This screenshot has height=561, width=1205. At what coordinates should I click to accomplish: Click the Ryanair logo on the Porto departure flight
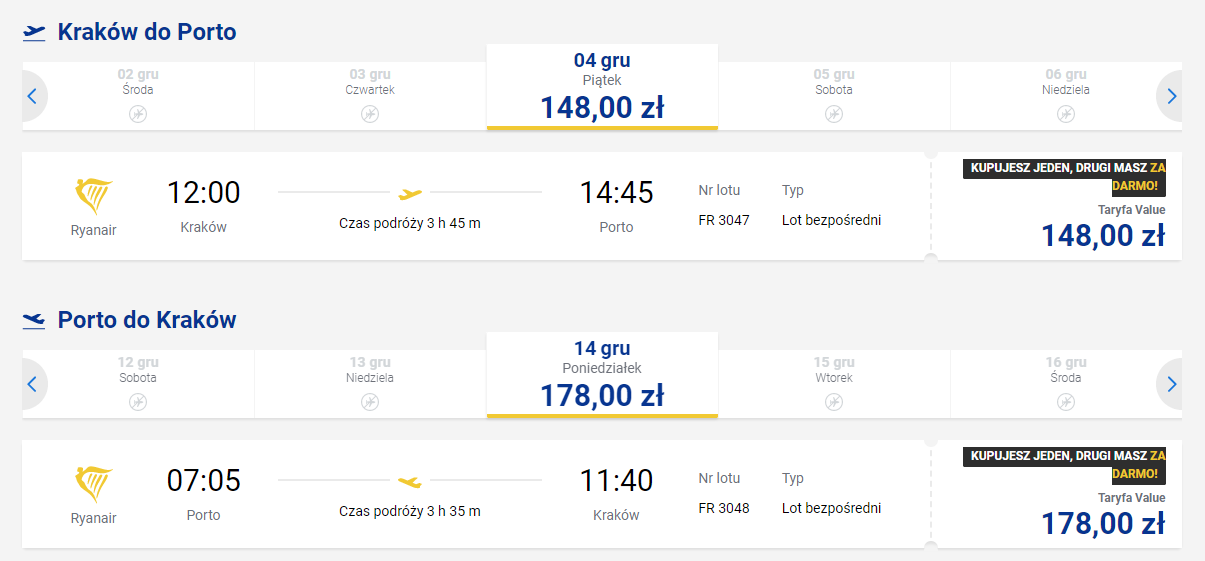[94, 484]
